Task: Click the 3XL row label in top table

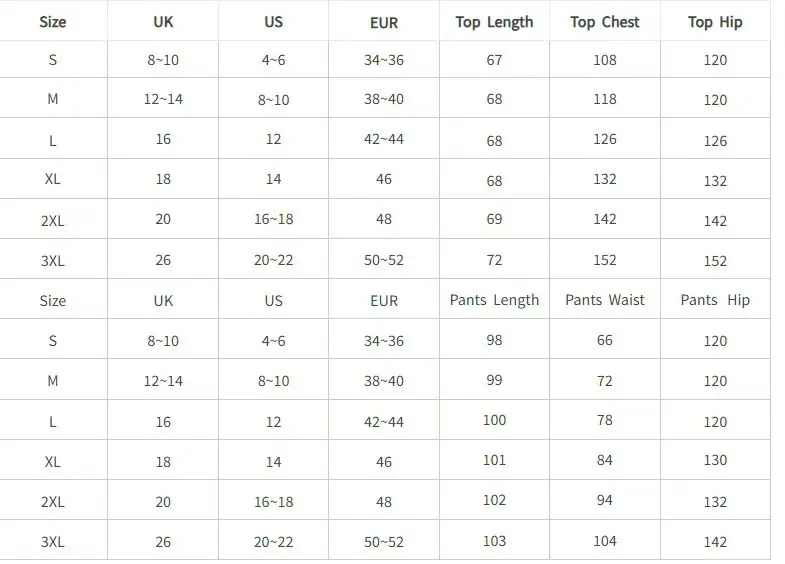Action: (53, 261)
